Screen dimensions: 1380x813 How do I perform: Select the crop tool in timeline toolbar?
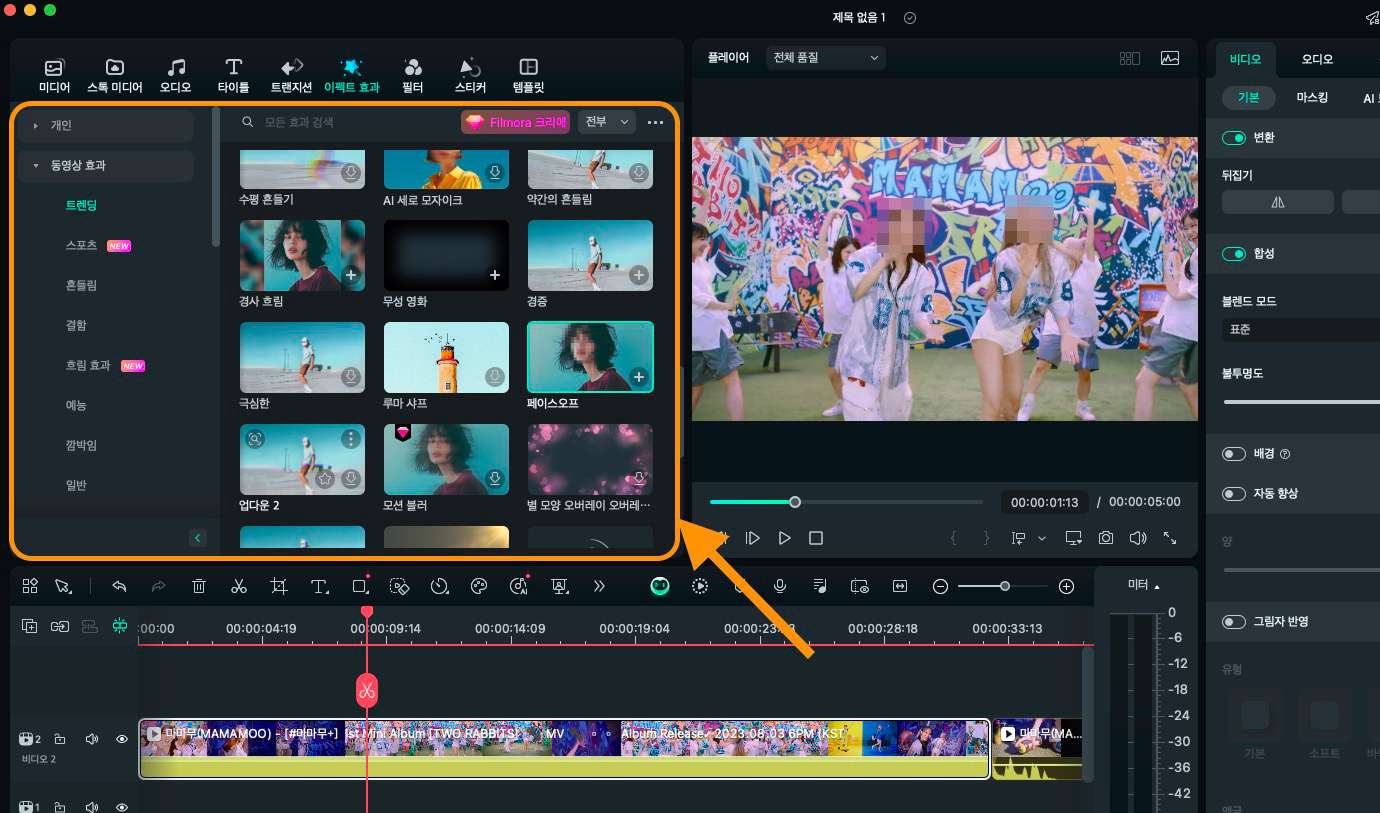coord(279,586)
